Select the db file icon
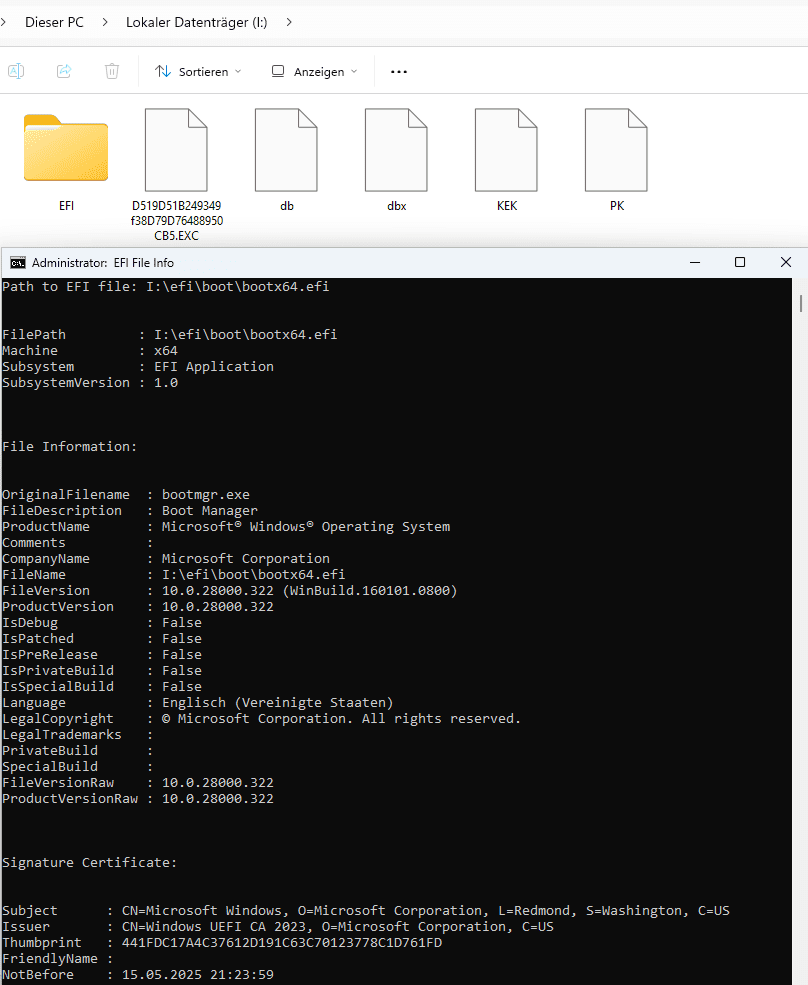808x985 pixels. pyautogui.click(x=286, y=150)
